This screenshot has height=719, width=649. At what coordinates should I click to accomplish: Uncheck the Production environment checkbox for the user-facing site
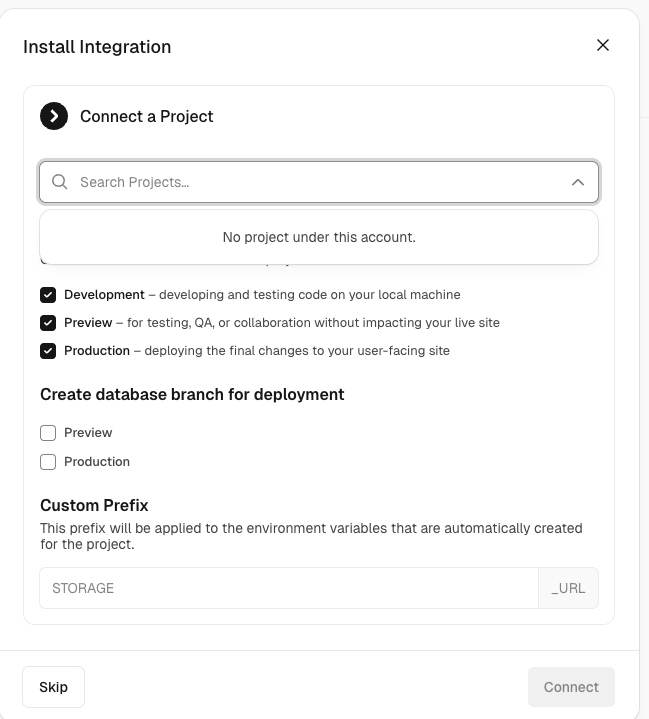click(48, 351)
